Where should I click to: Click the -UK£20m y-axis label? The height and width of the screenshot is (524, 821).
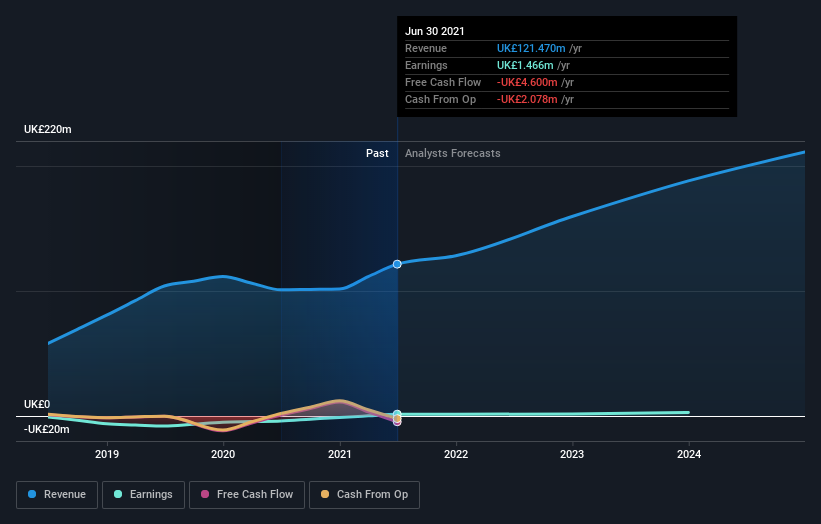[x=47, y=429]
